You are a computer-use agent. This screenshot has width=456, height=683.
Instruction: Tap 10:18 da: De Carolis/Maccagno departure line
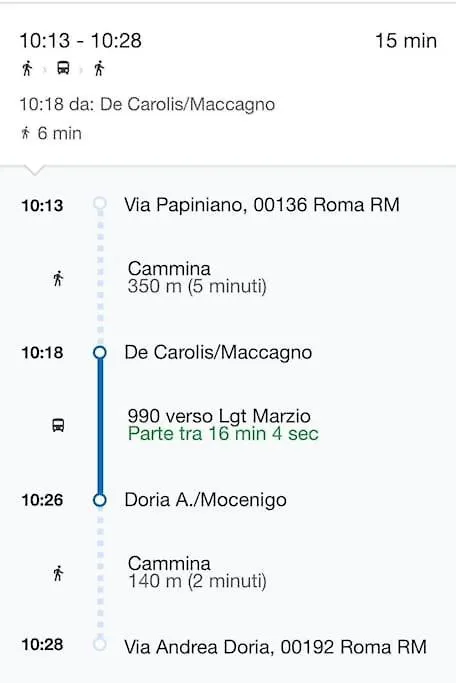[147, 105]
